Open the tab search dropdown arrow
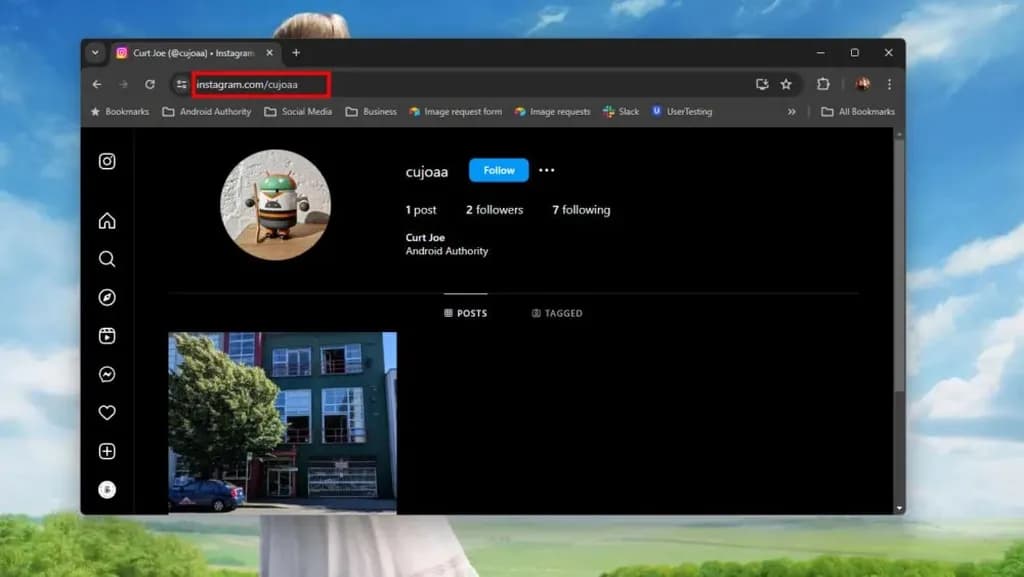1024x577 pixels. (95, 53)
